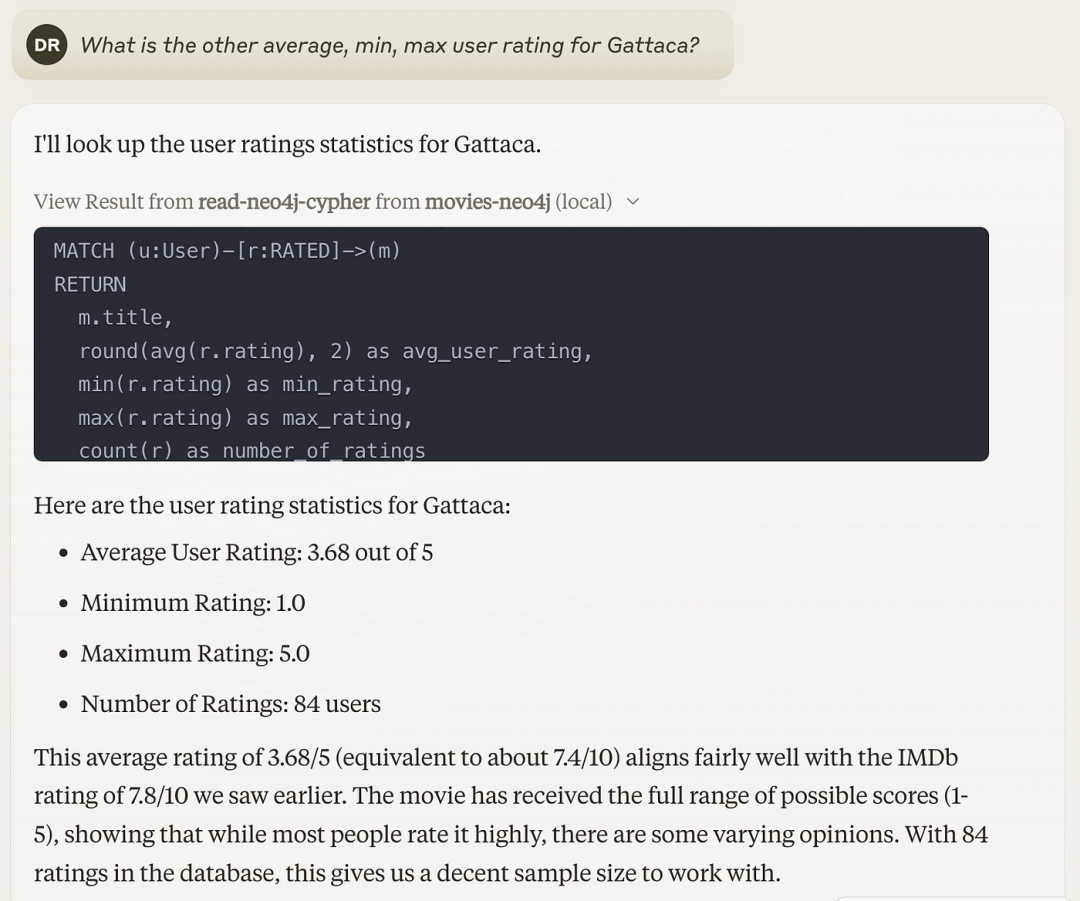Click the movies-neo4j server name
This screenshot has width=1080, height=901.
(x=487, y=202)
